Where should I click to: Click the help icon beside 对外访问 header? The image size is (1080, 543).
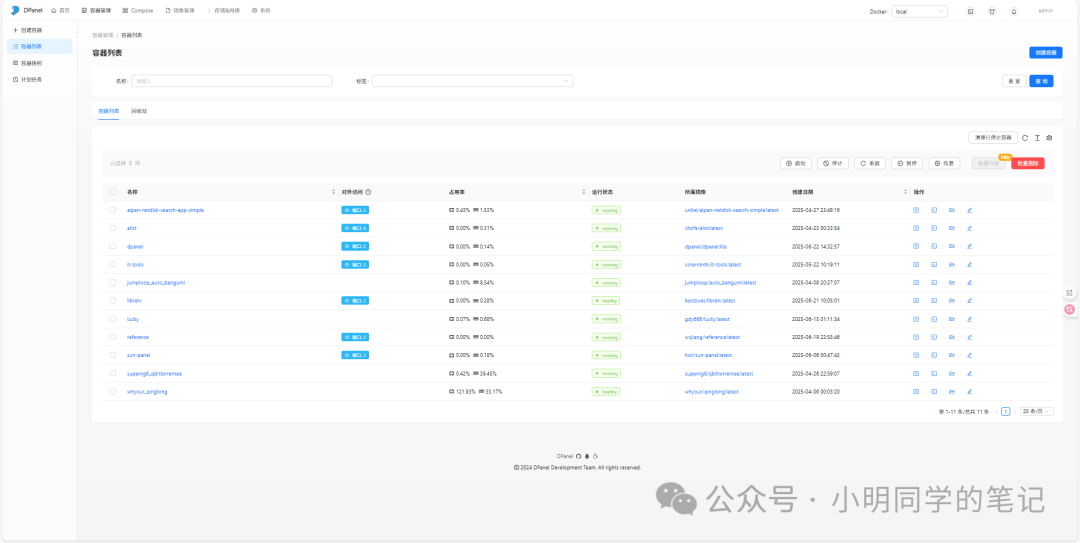tap(368, 192)
